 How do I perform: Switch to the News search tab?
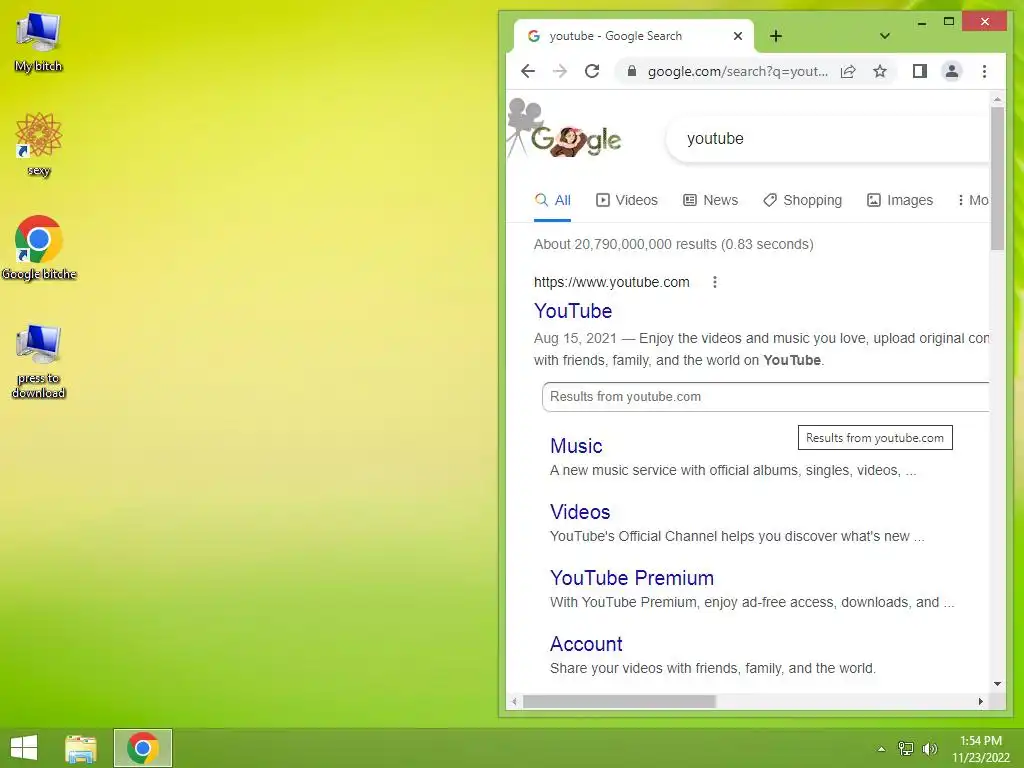click(711, 200)
